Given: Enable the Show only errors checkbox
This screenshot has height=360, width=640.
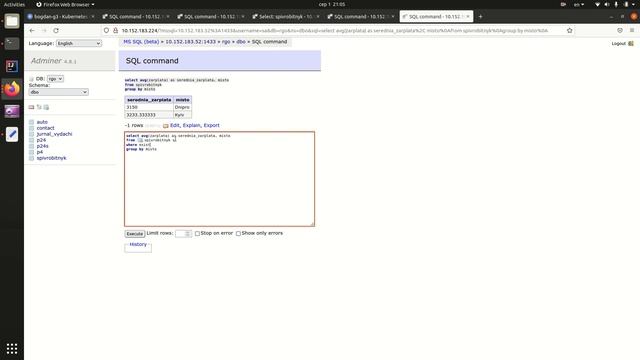Looking at the screenshot, I should tap(238, 233).
